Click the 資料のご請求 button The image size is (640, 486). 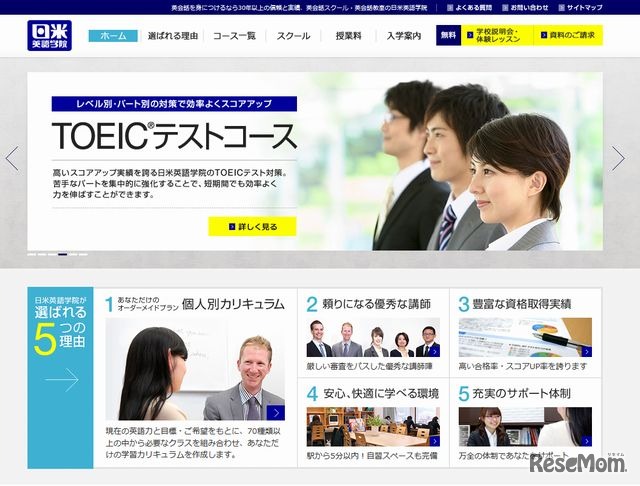[x=568, y=36]
